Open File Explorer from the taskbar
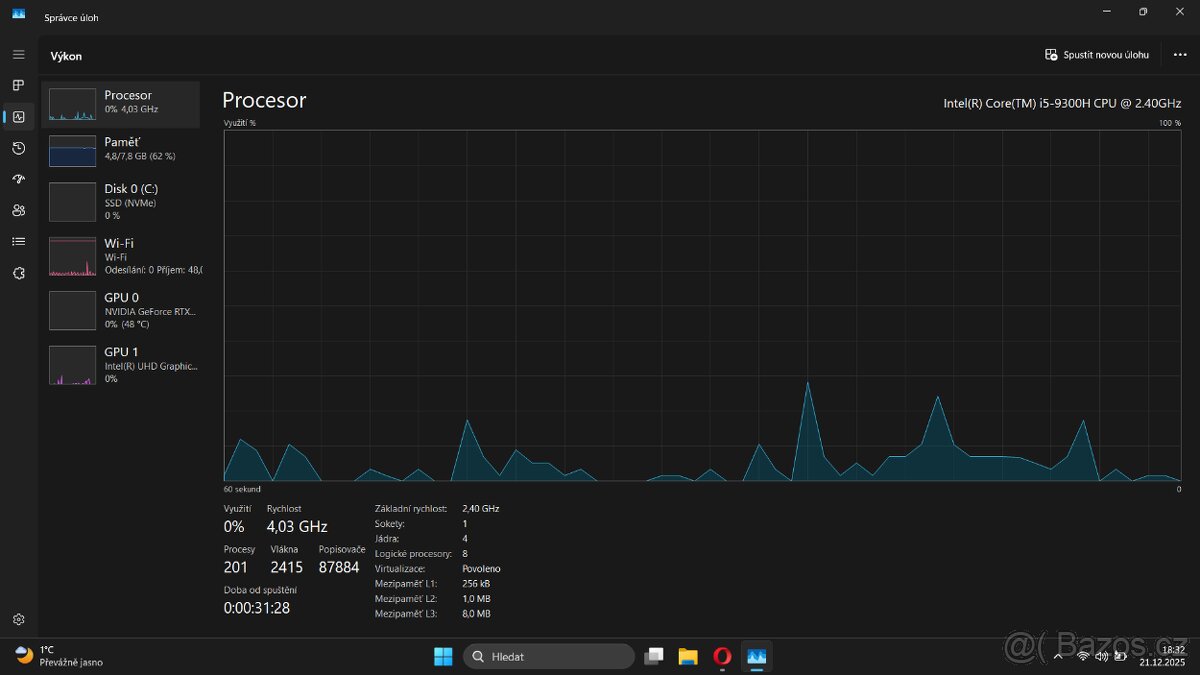Screen dimensions: 1200x675 (x=688, y=656)
